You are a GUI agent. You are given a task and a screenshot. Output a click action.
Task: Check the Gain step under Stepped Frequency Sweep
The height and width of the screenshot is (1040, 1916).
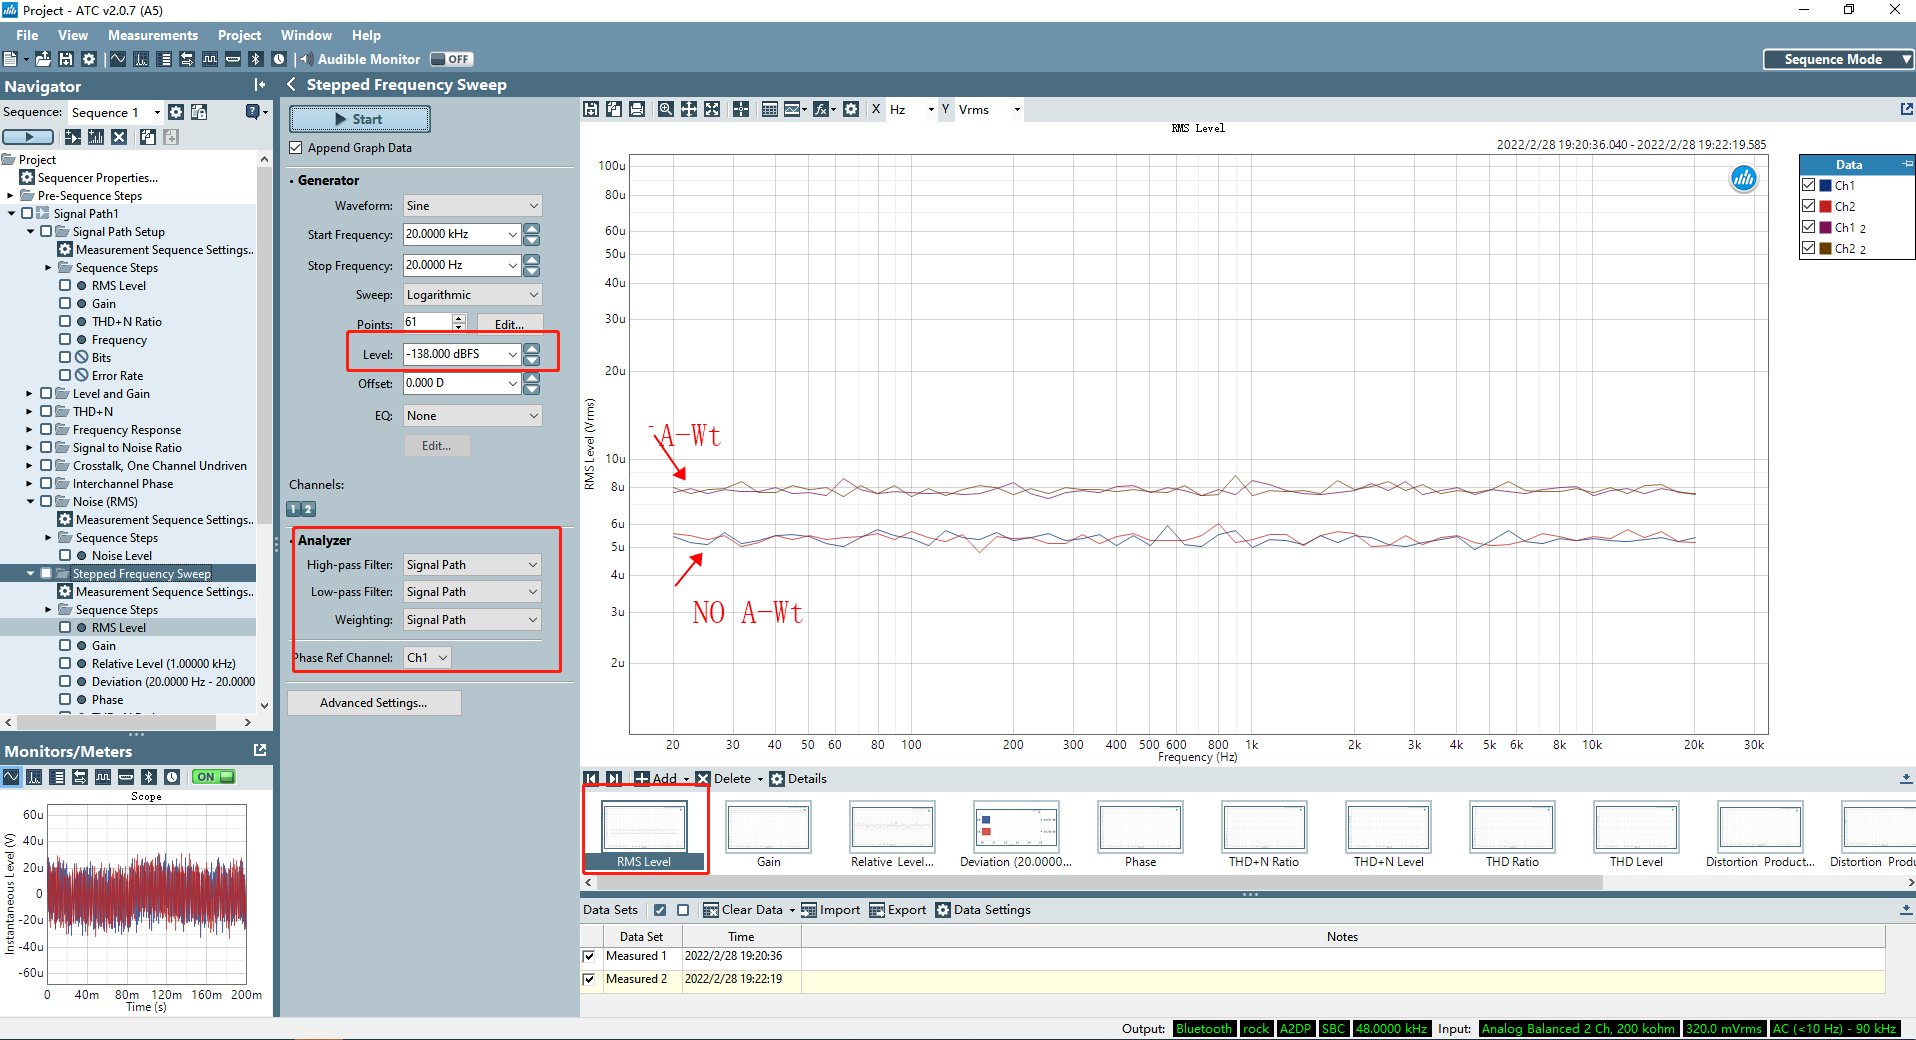point(65,646)
